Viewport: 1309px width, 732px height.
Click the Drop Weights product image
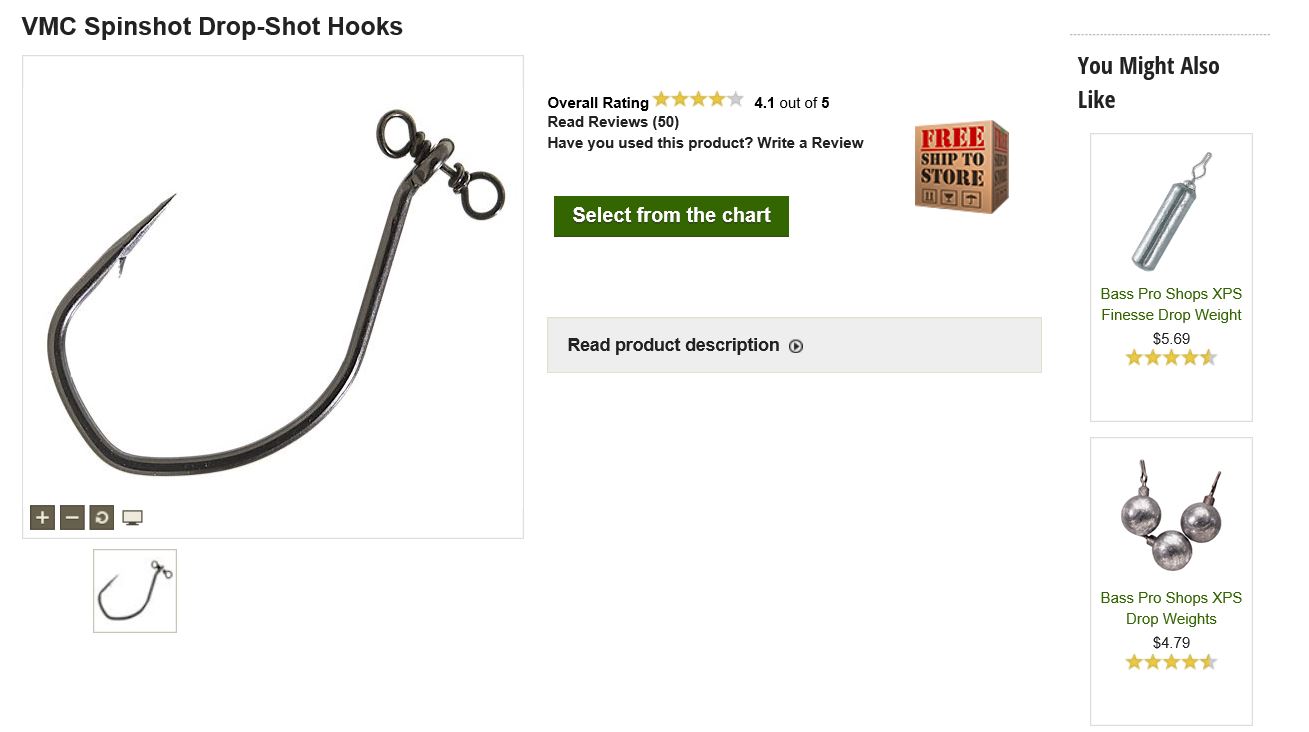1171,515
